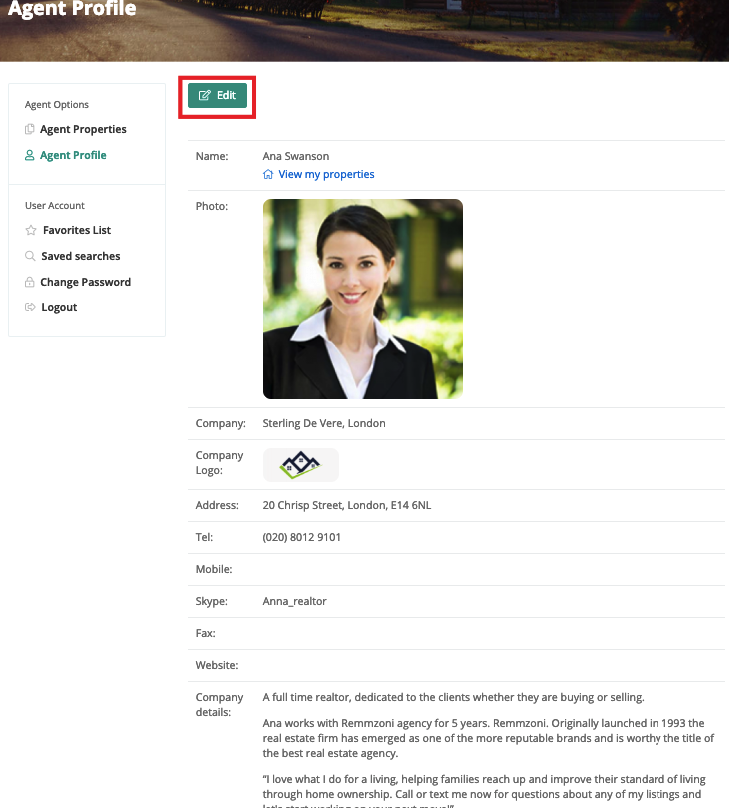
Task: Follow the View my properties link text
Action: 326,175
